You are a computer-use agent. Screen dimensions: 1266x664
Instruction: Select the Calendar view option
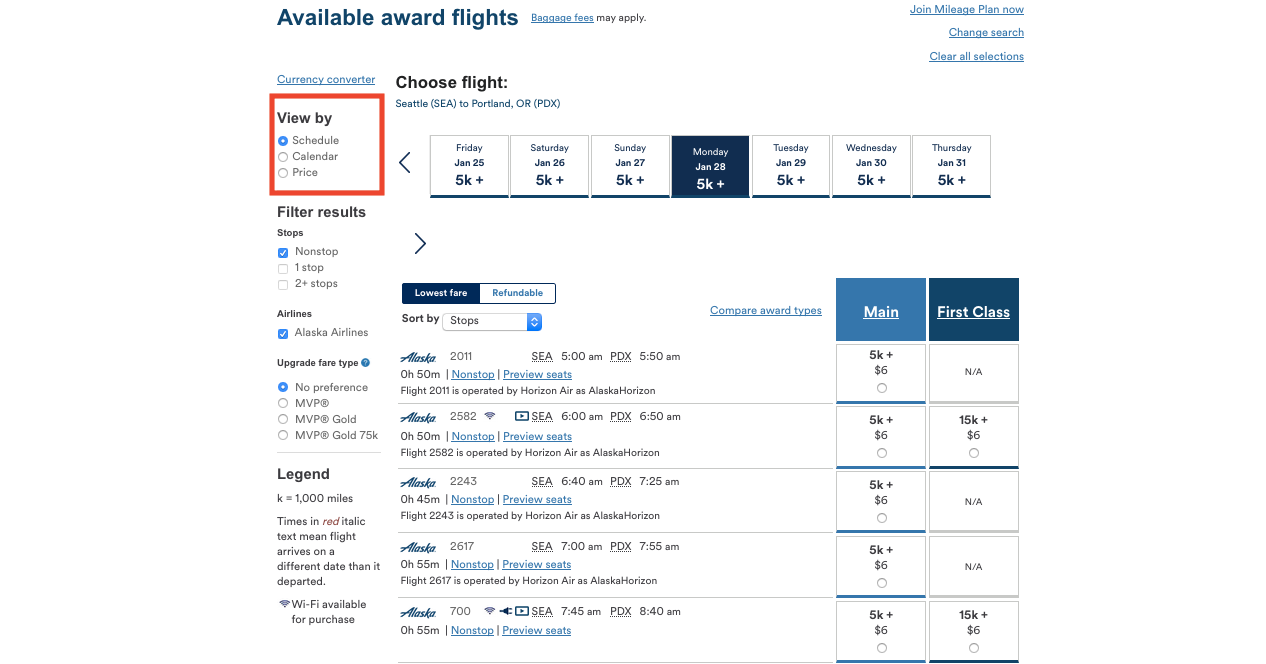[x=284, y=157]
